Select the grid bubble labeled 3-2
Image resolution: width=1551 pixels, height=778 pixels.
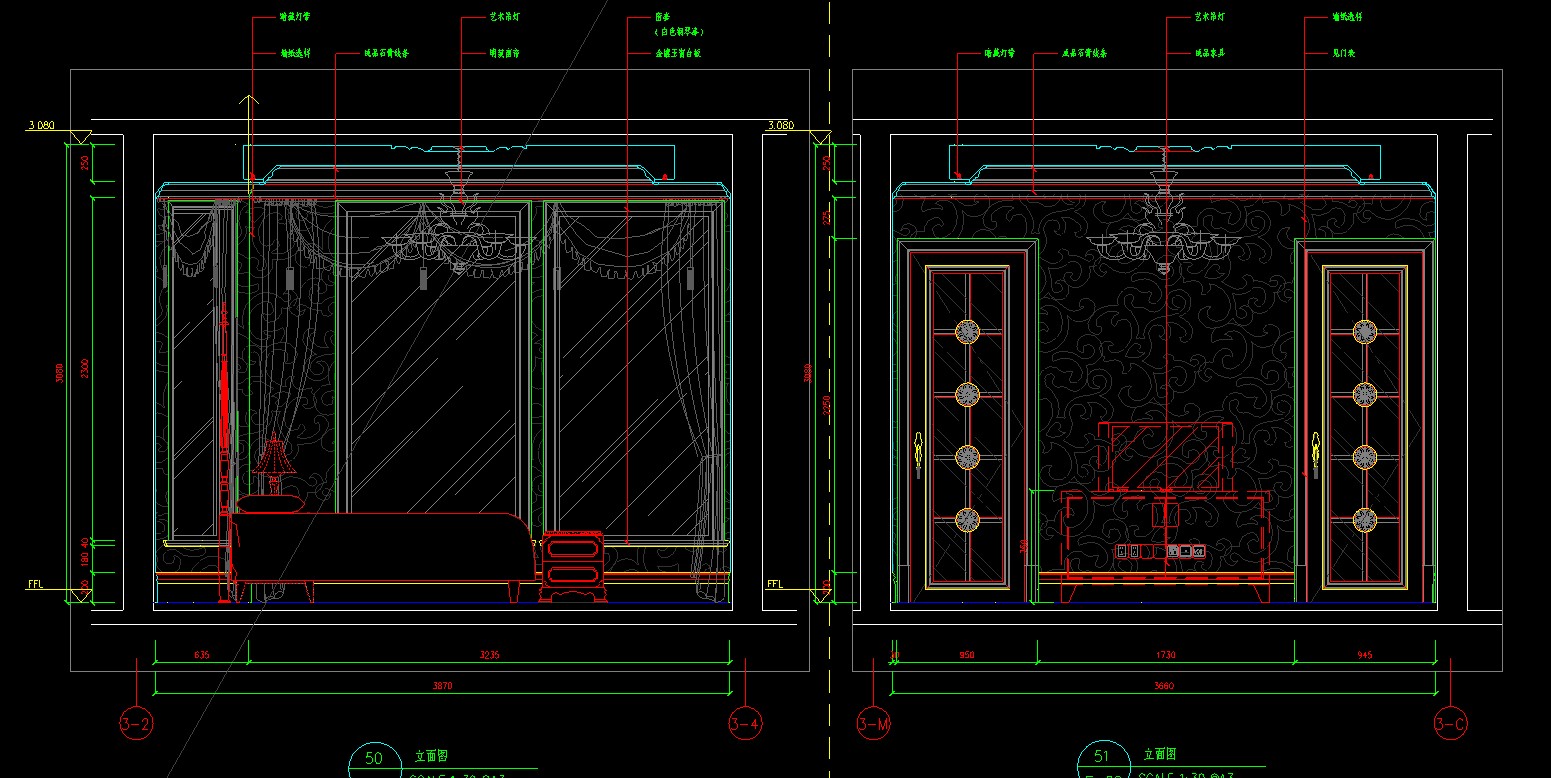136,723
